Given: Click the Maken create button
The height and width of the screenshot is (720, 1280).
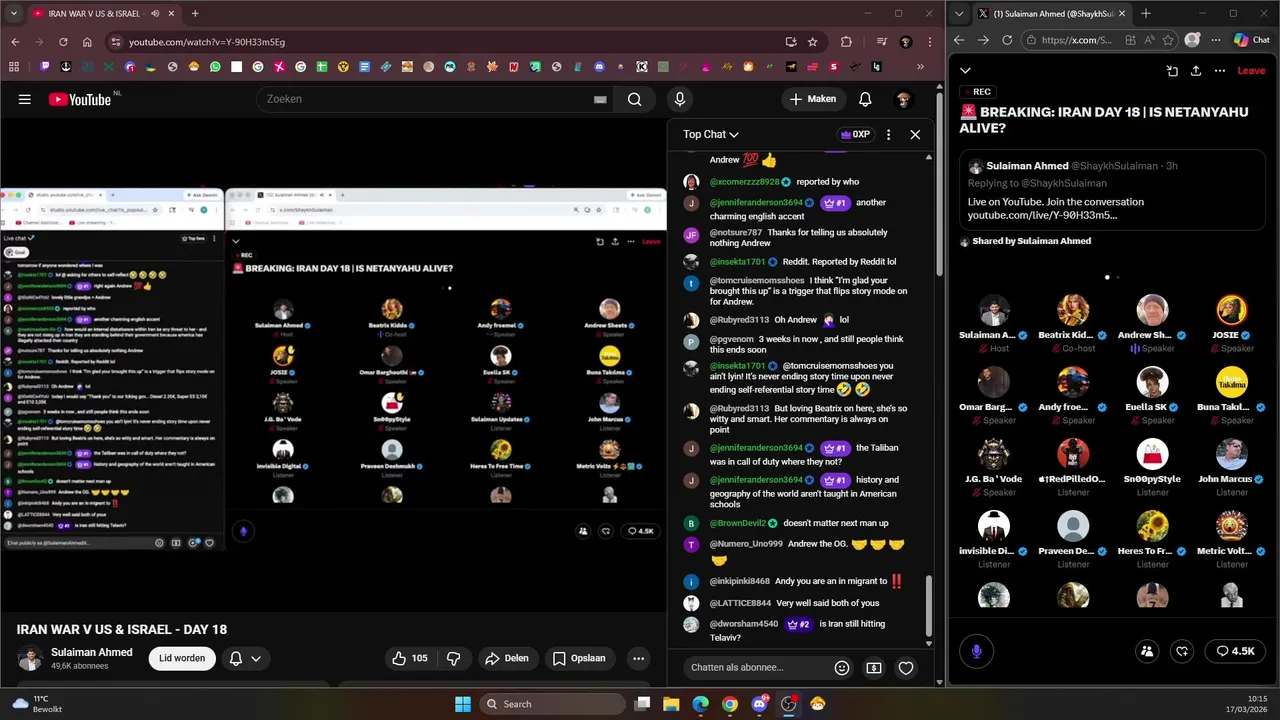Looking at the screenshot, I should click(812, 99).
